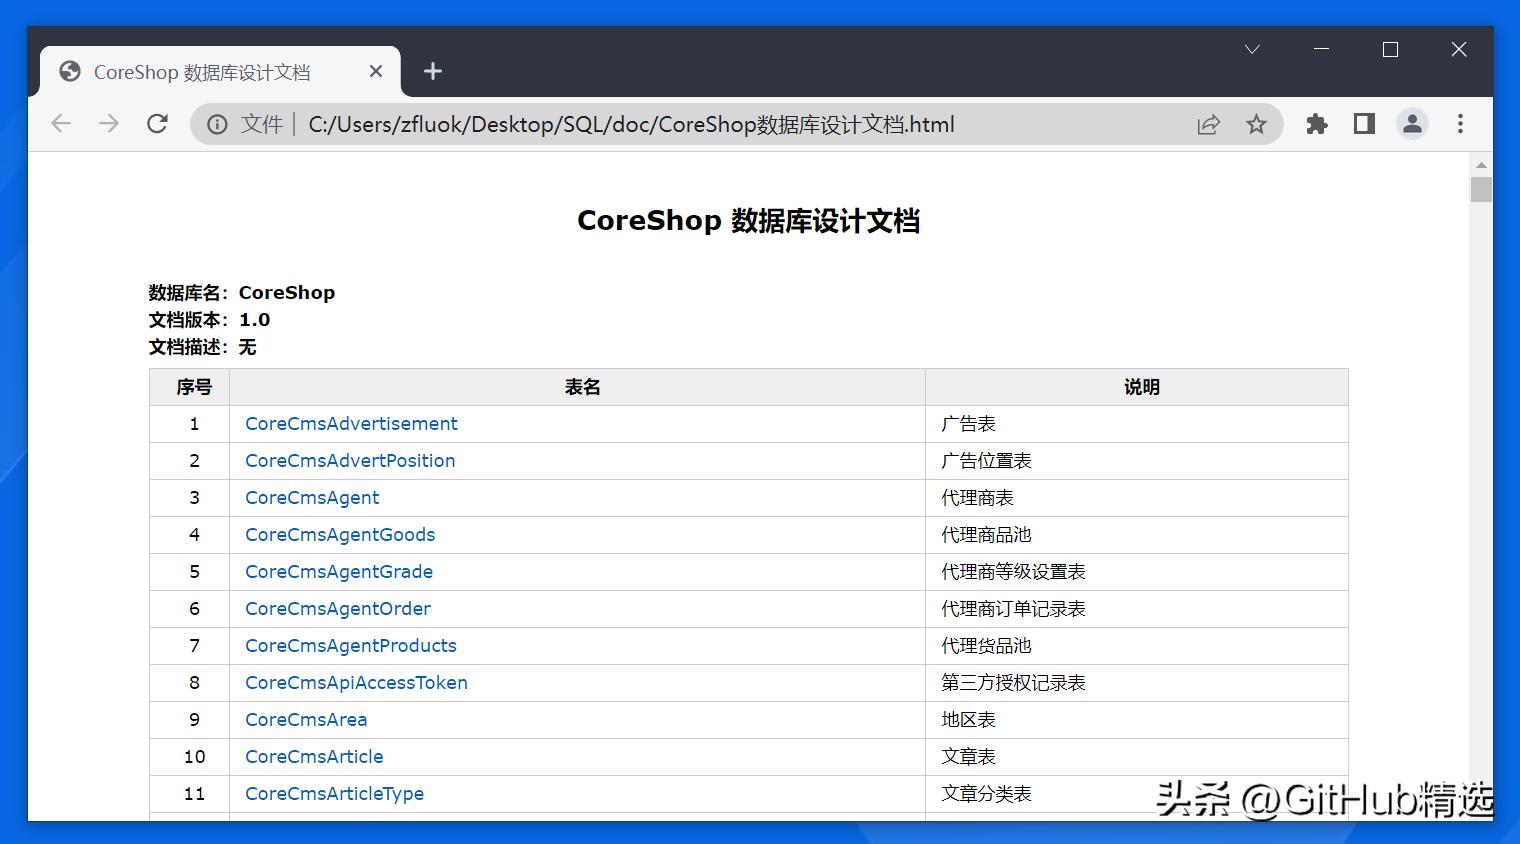Click the file info icon in the address bar
The image size is (1520, 844).
tap(217, 125)
